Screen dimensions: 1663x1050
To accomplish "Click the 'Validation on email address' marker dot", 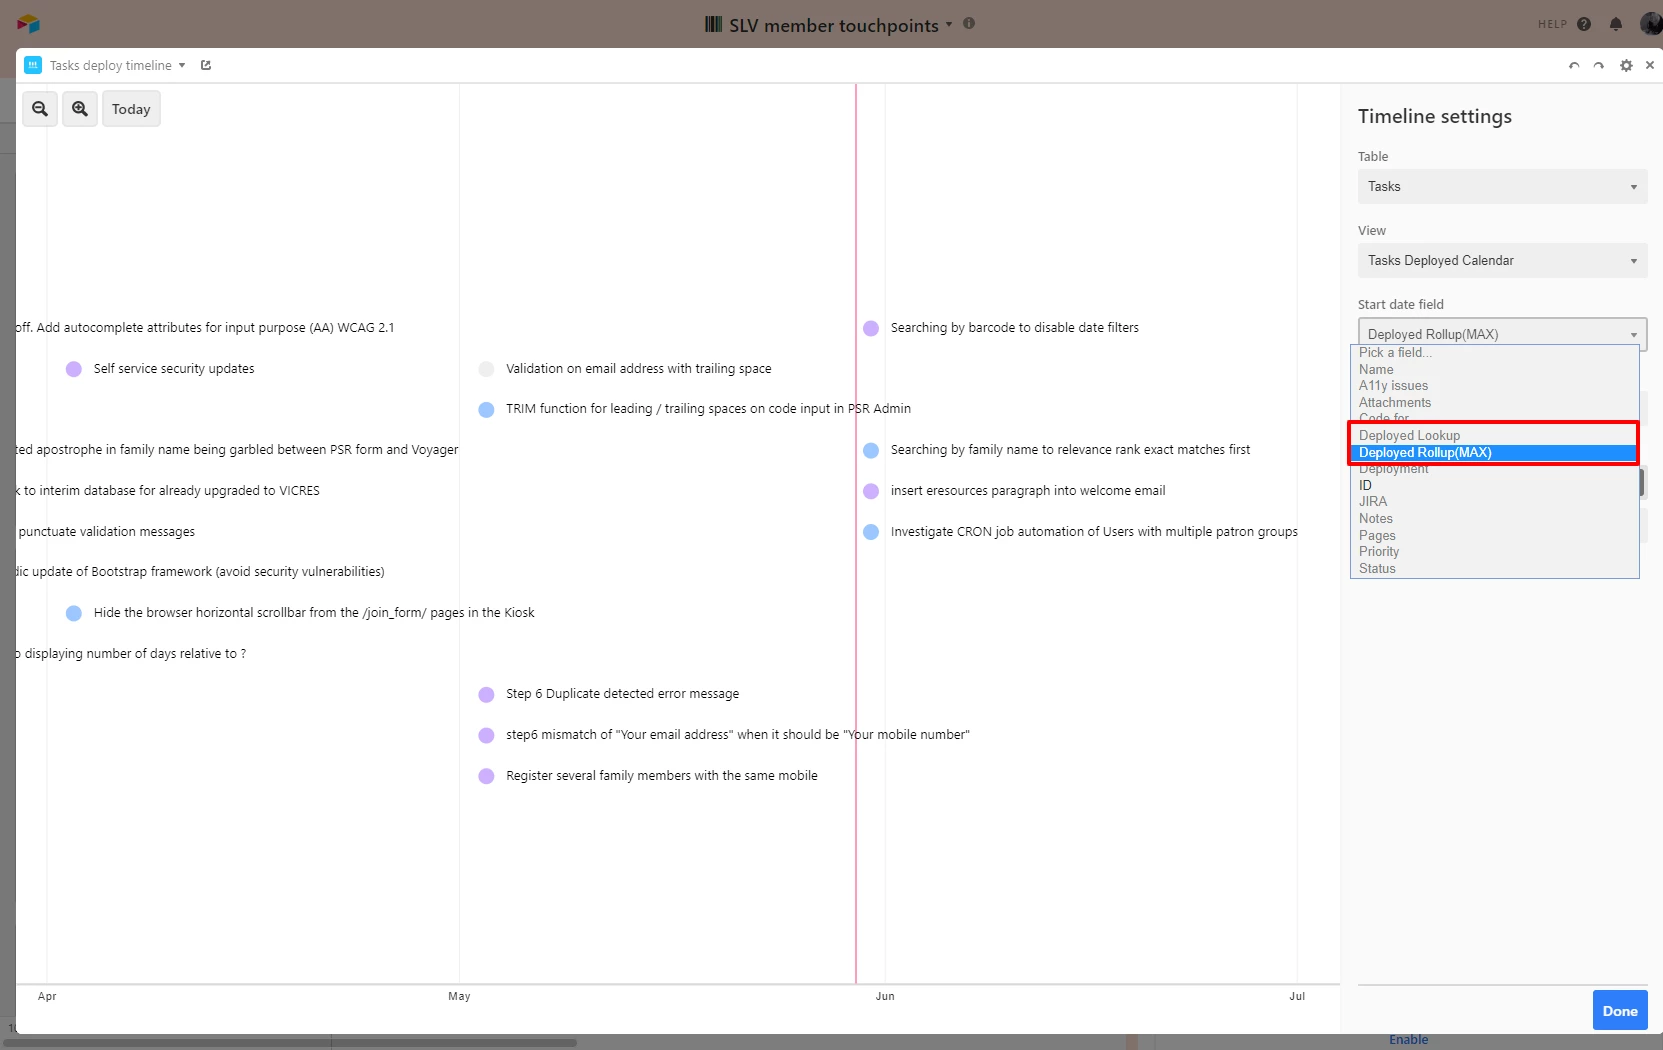I will pos(486,369).
